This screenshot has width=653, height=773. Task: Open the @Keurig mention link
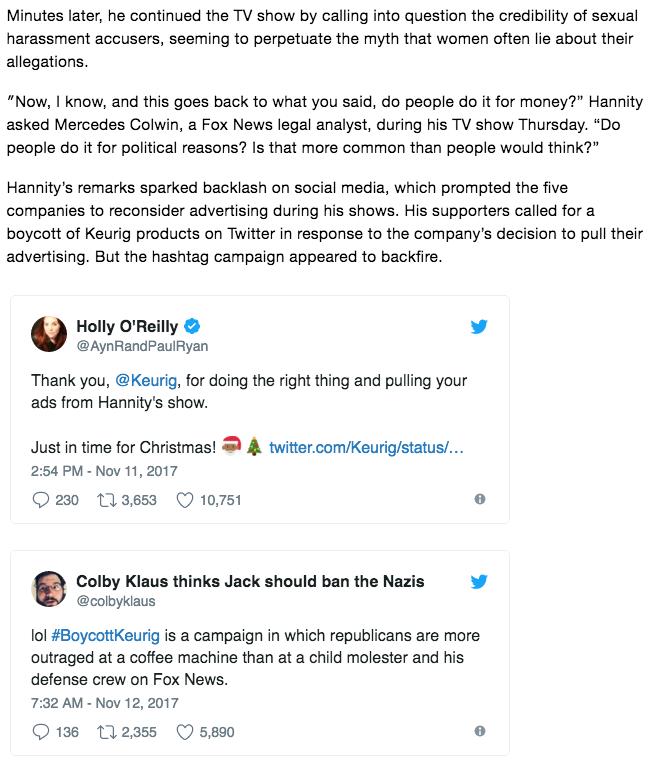pyautogui.click(x=146, y=380)
